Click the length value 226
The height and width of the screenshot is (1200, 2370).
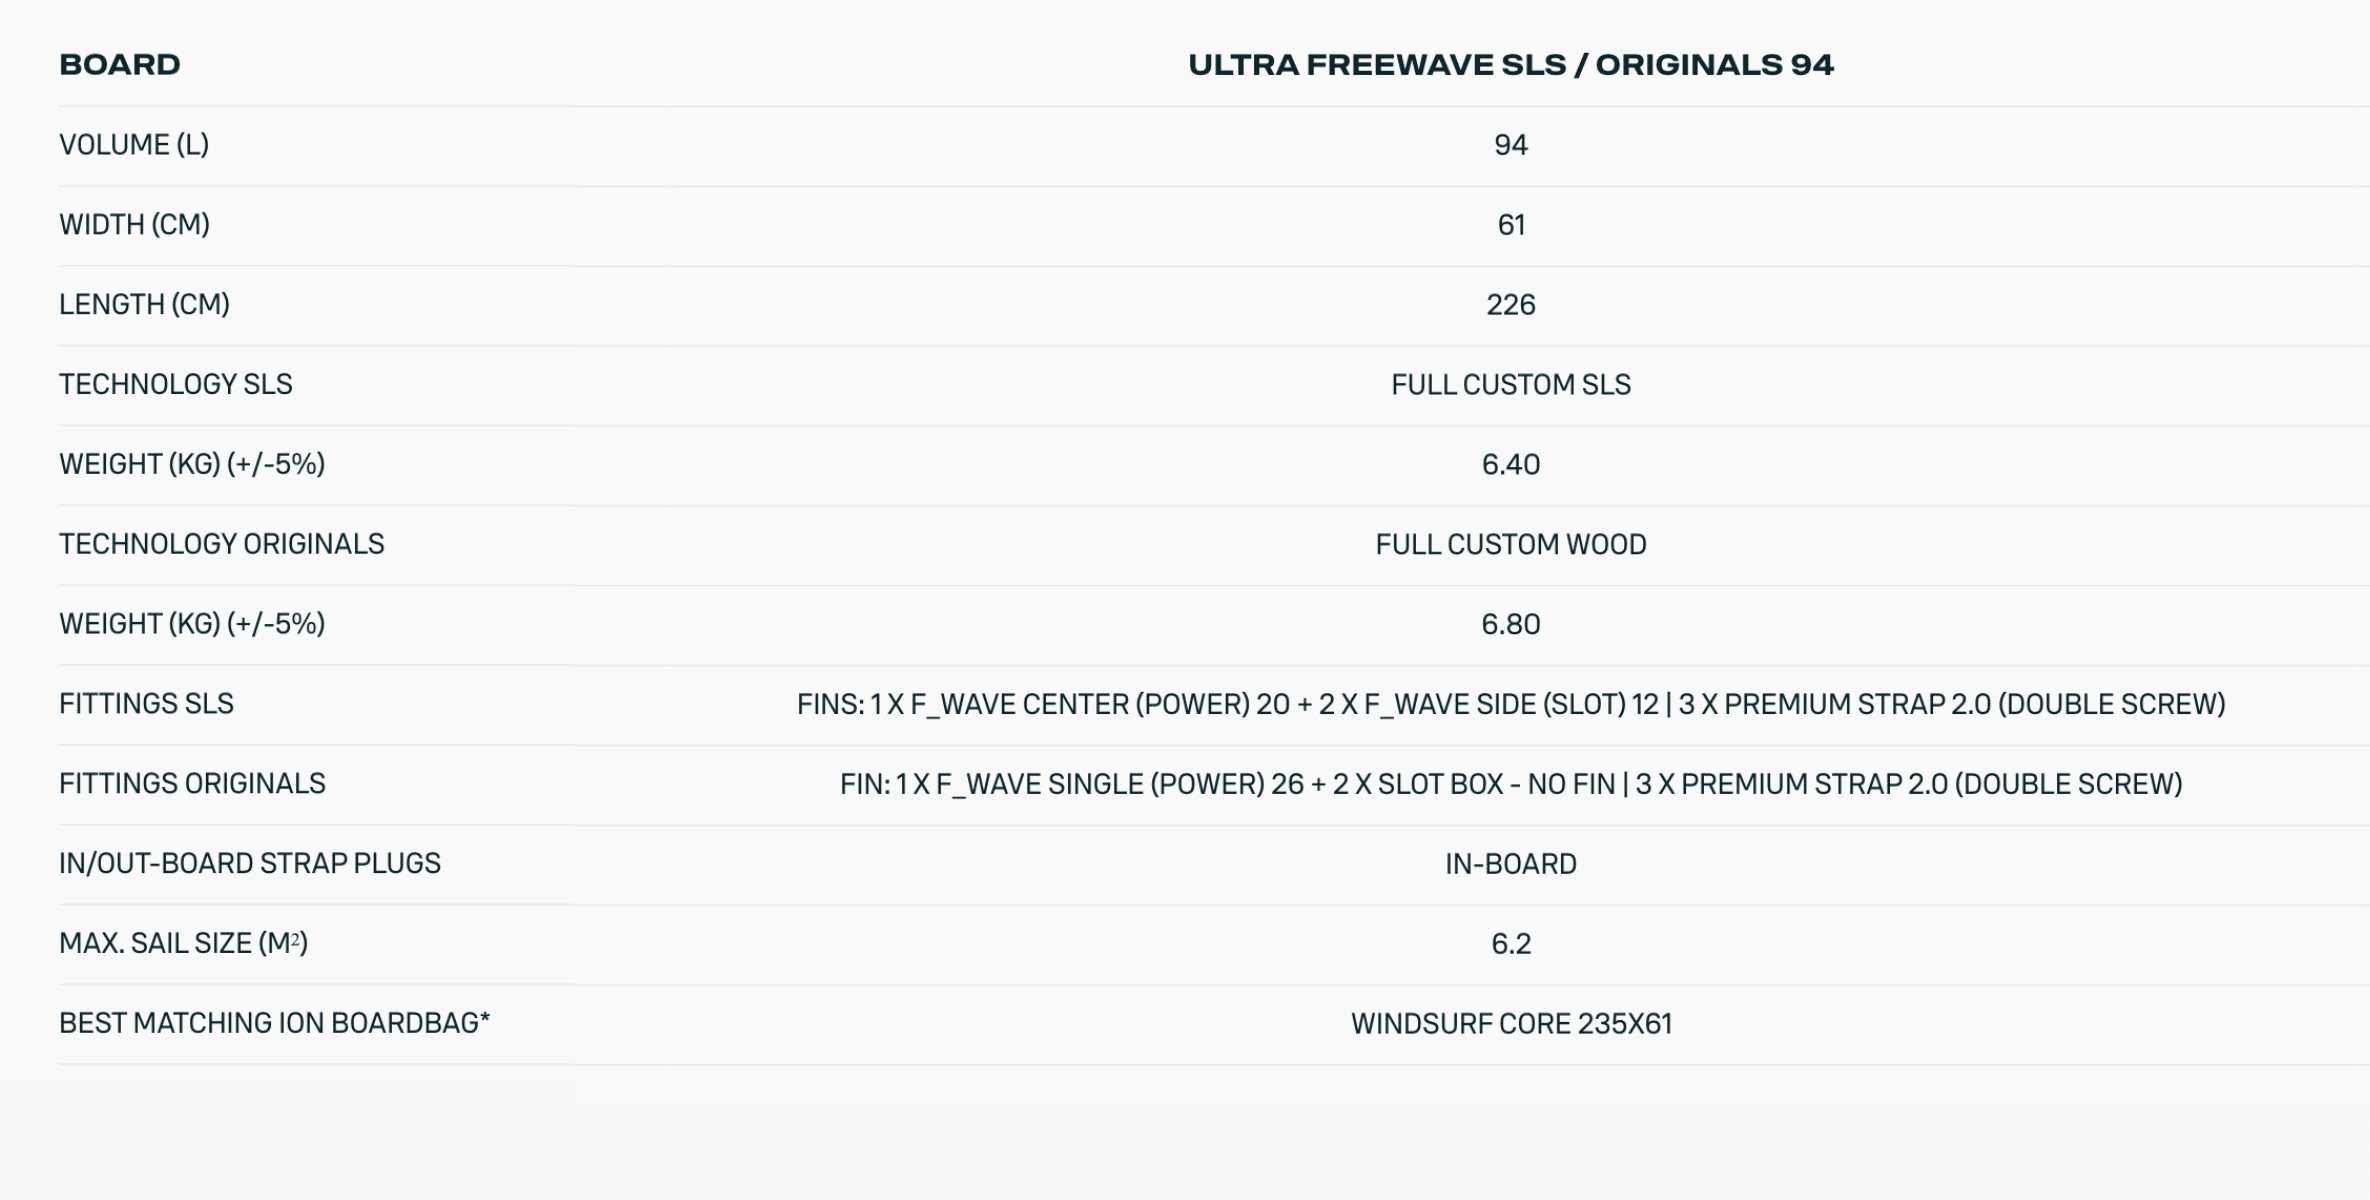click(1510, 305)
